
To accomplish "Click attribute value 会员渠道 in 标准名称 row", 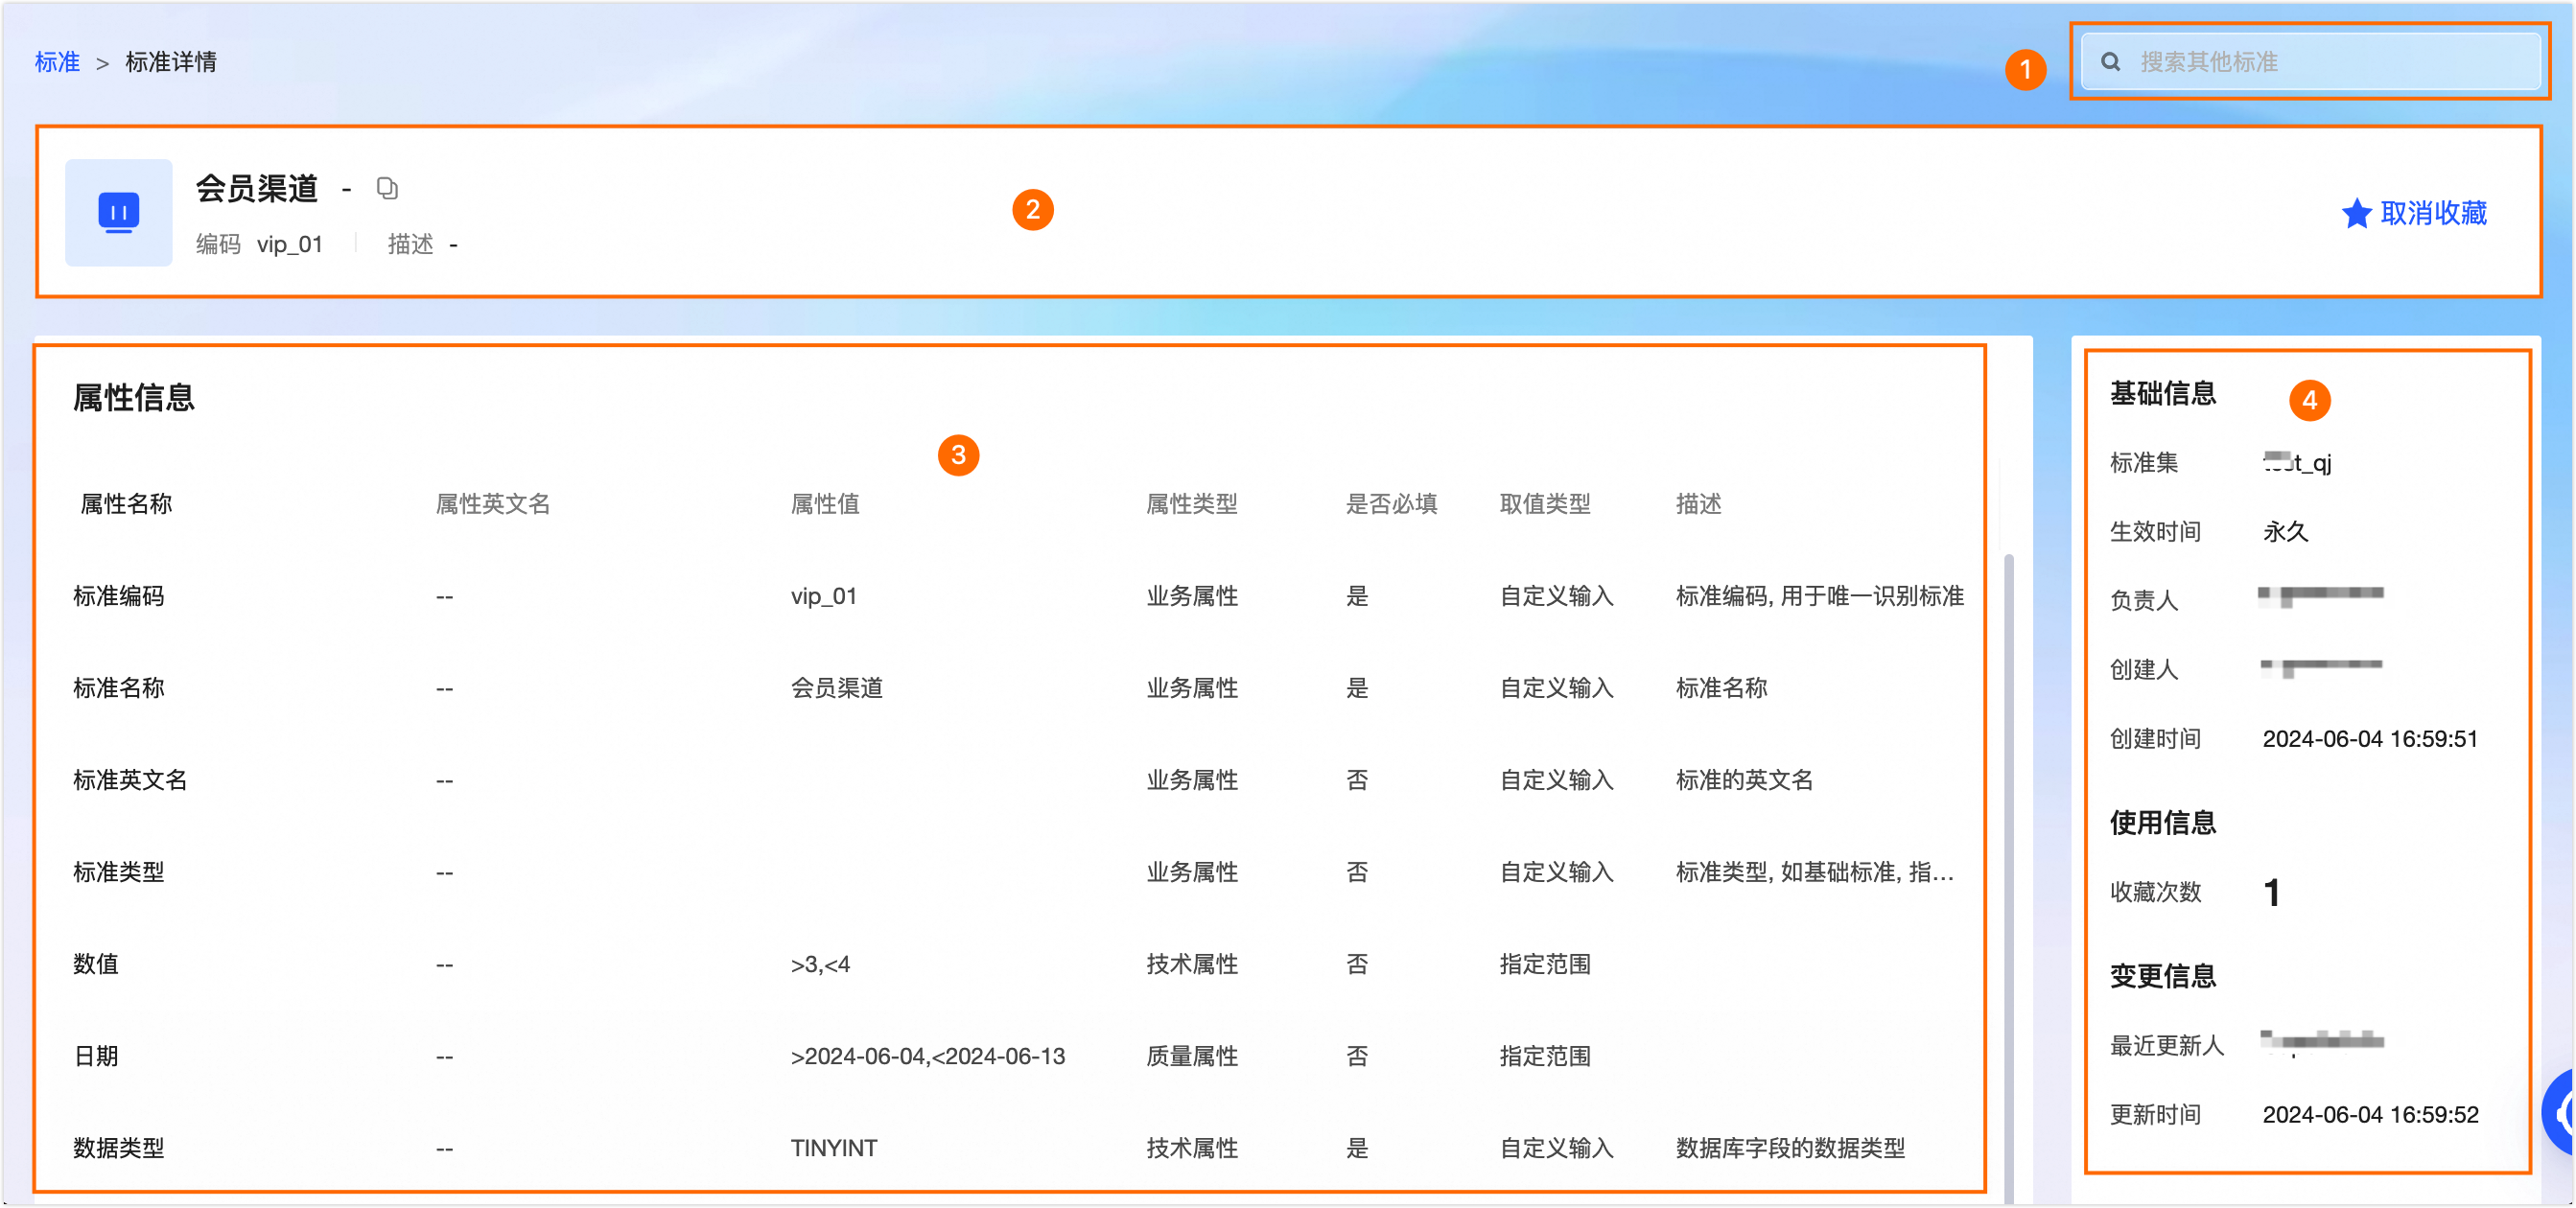I will pyautogui.click(x=837, y=688).
